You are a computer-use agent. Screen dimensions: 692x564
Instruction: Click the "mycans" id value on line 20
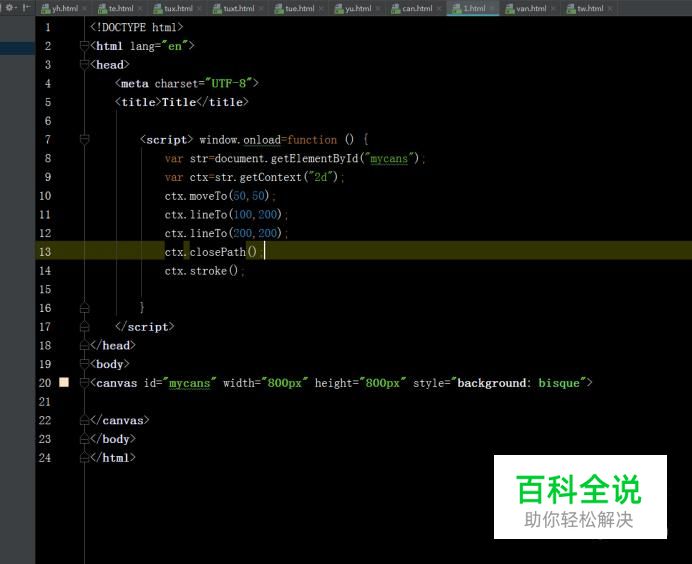pos(189,383)
